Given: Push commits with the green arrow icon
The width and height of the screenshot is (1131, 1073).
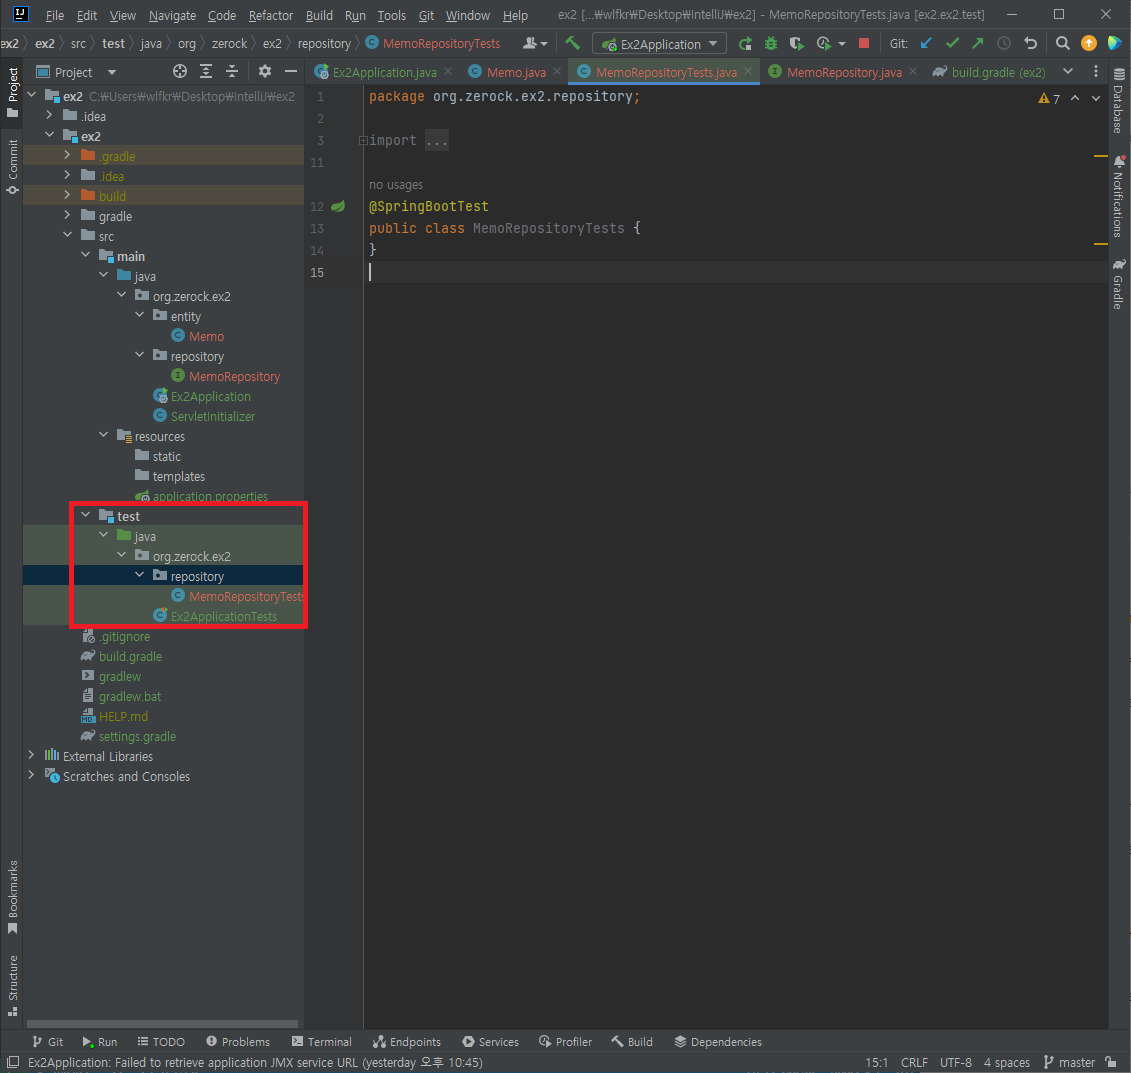Looking at the screenshot, I should point(977,43).
